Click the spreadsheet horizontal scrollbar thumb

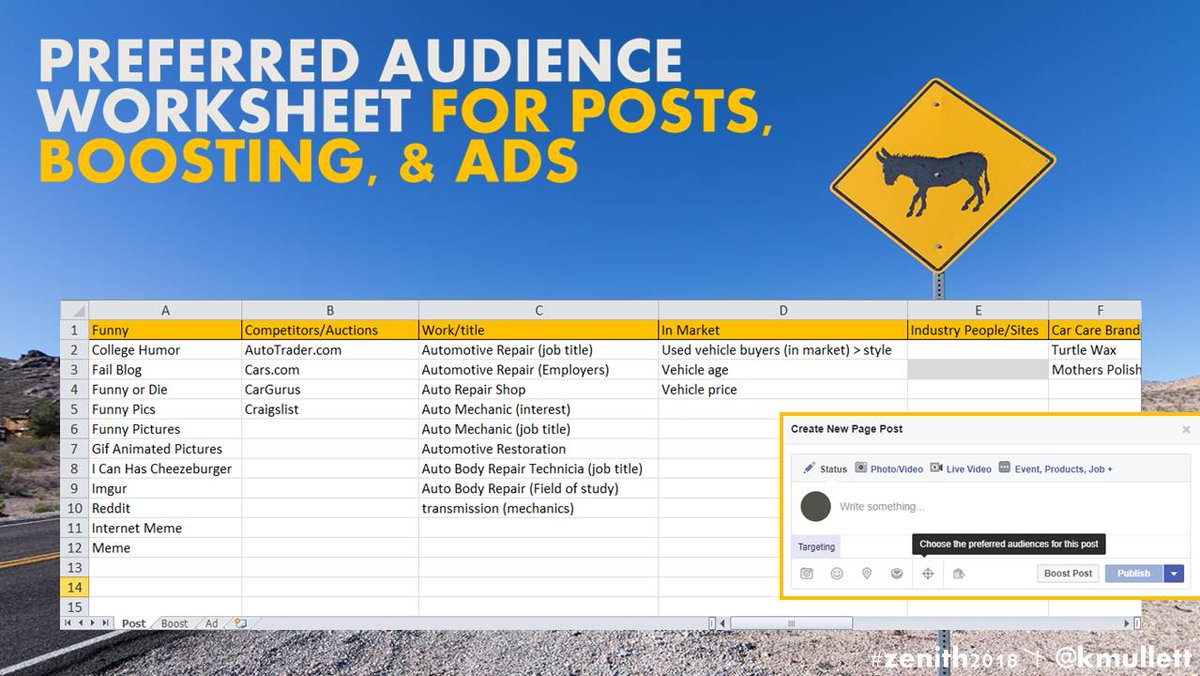(x=790, y=623)
